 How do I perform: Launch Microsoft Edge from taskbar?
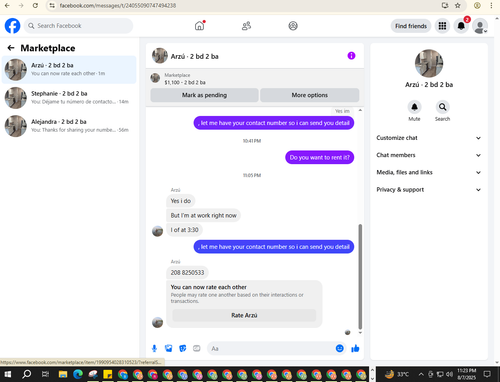pyautogui.click(x=78, y=374)
